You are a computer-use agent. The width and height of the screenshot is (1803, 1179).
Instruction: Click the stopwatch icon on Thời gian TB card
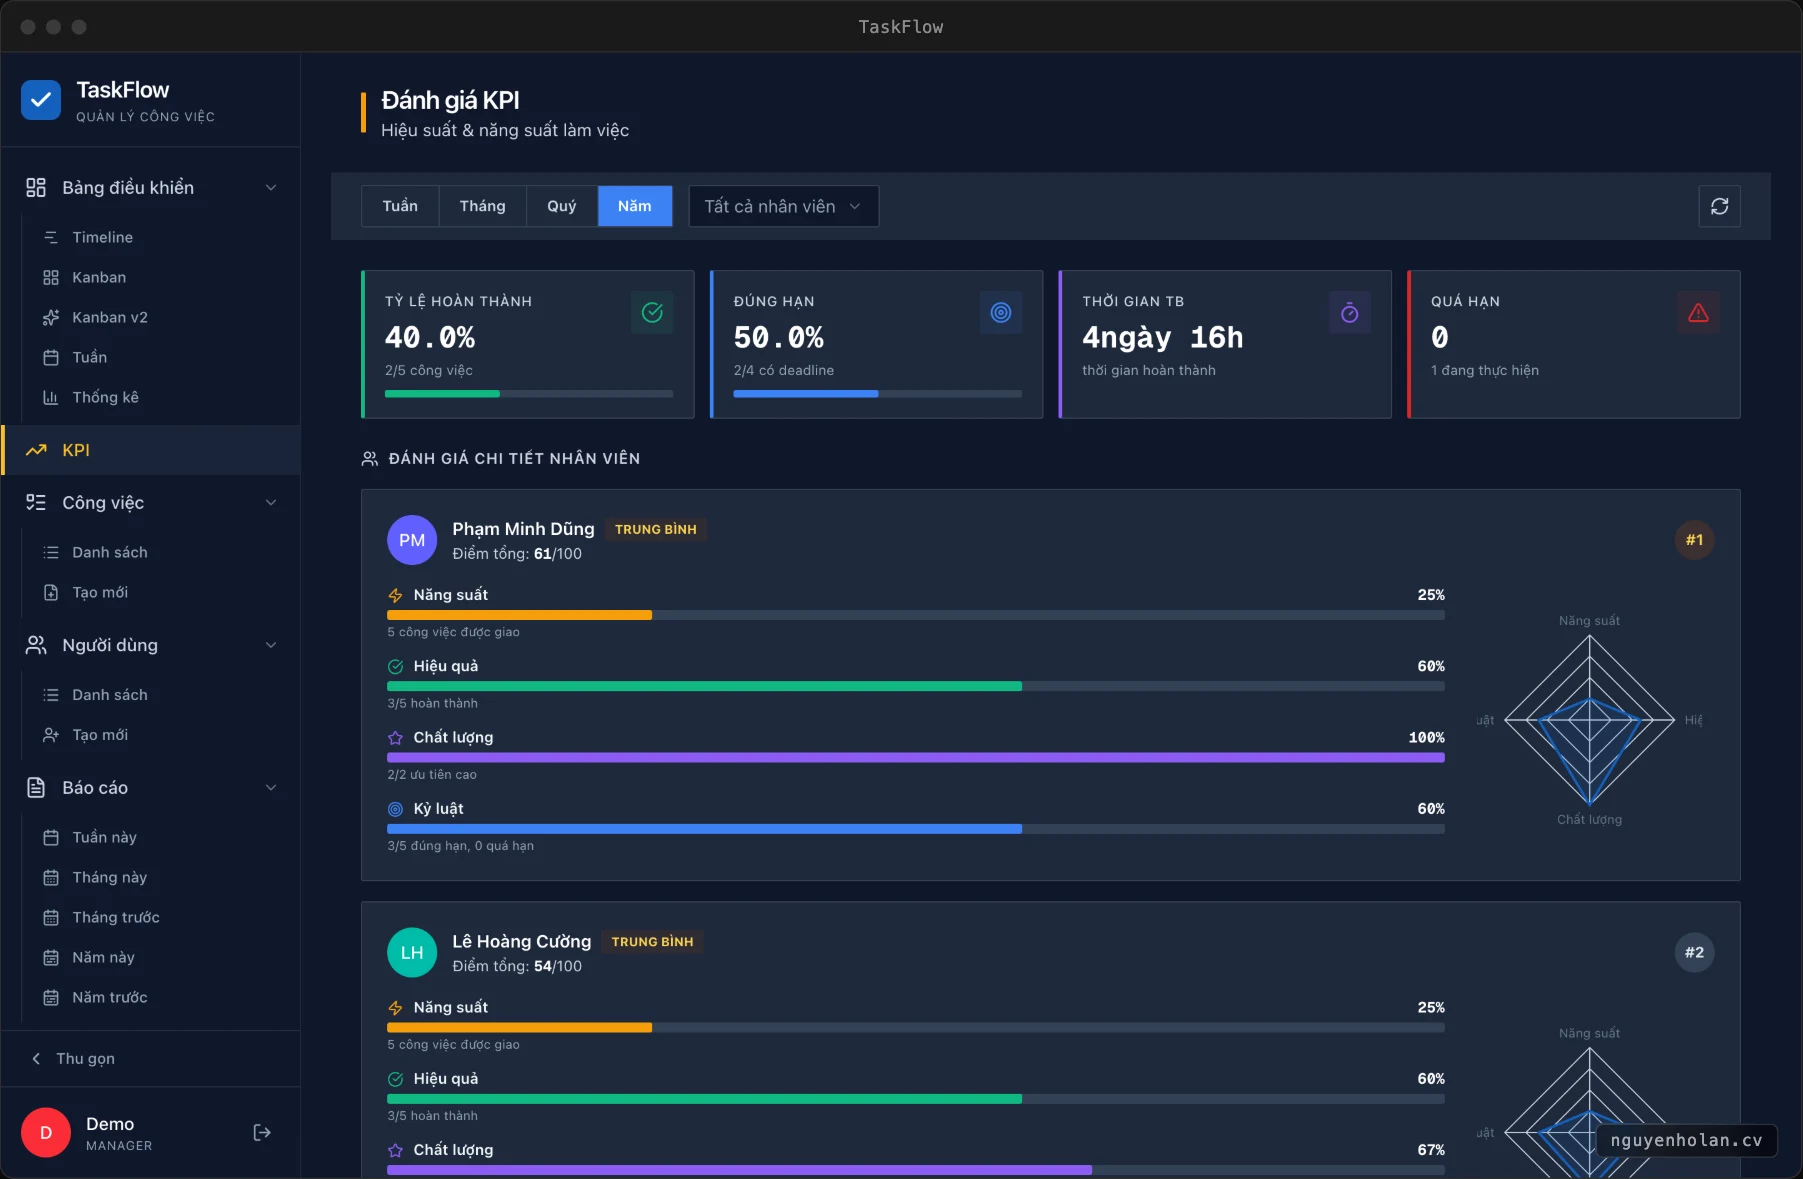(x=1350, y=313)
